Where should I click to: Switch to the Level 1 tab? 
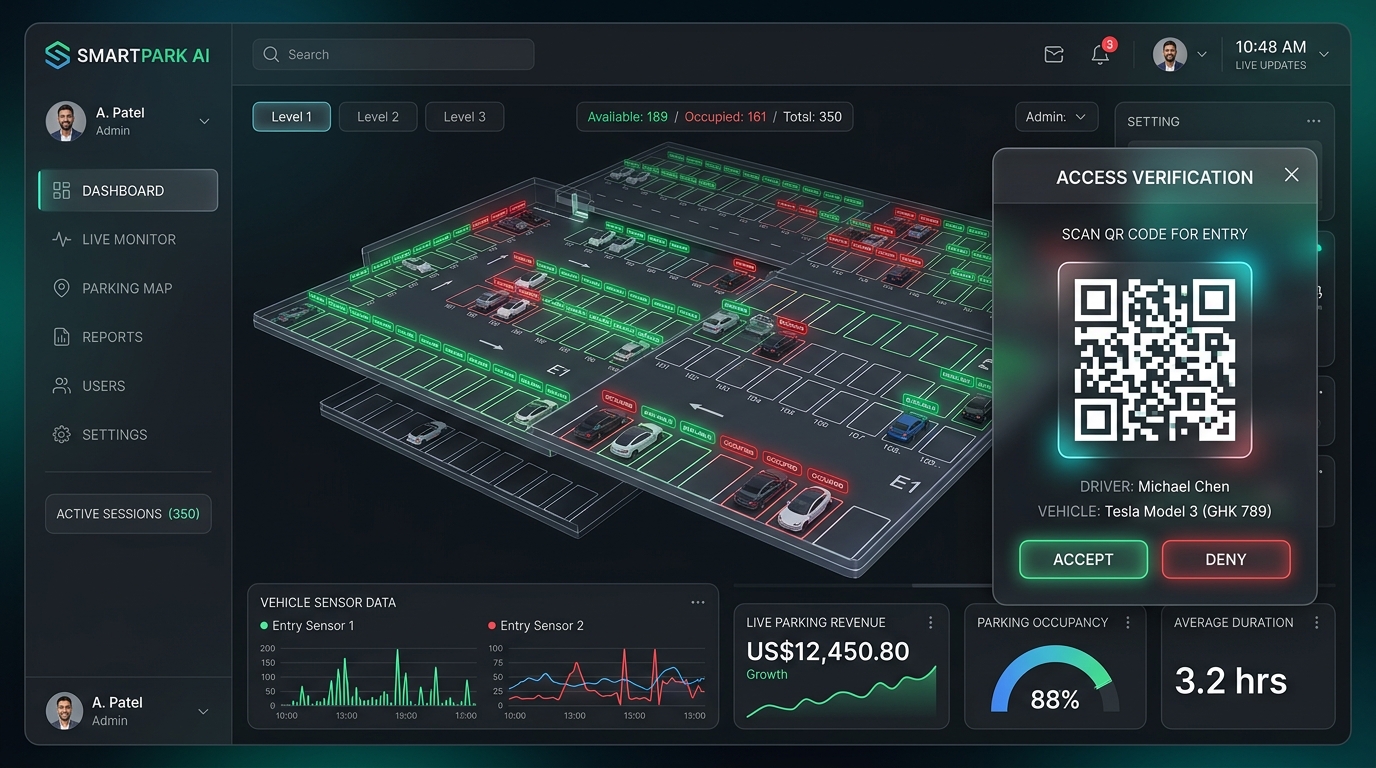292,117
